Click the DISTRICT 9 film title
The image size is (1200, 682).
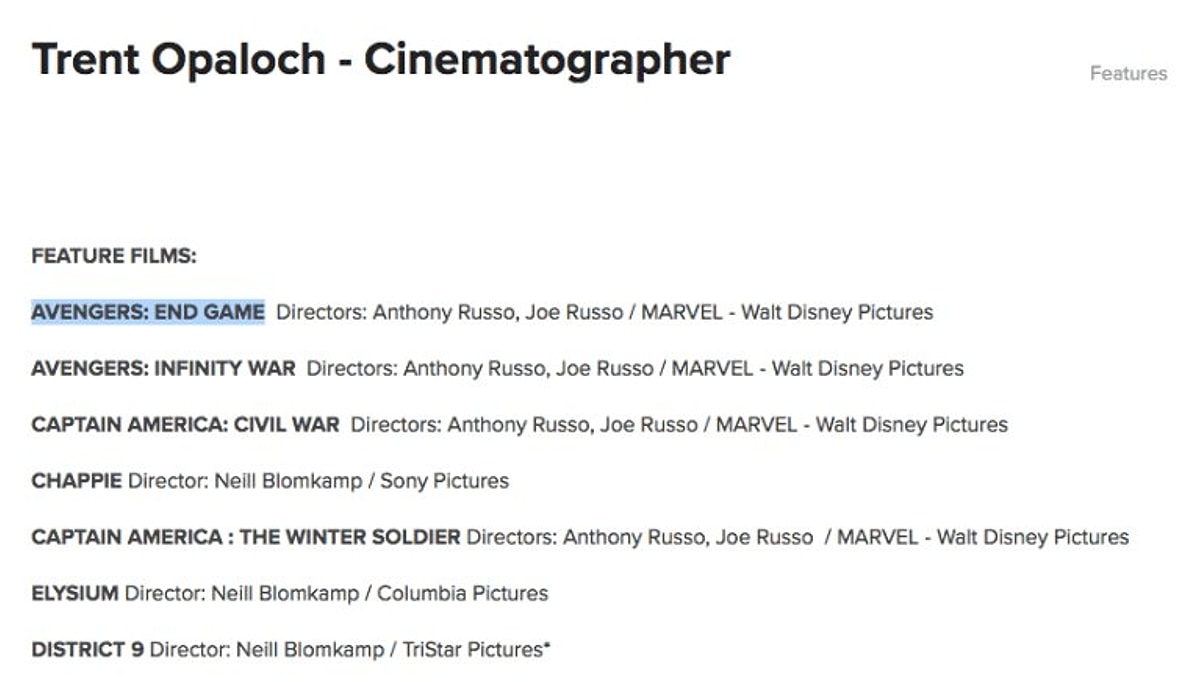87,650
